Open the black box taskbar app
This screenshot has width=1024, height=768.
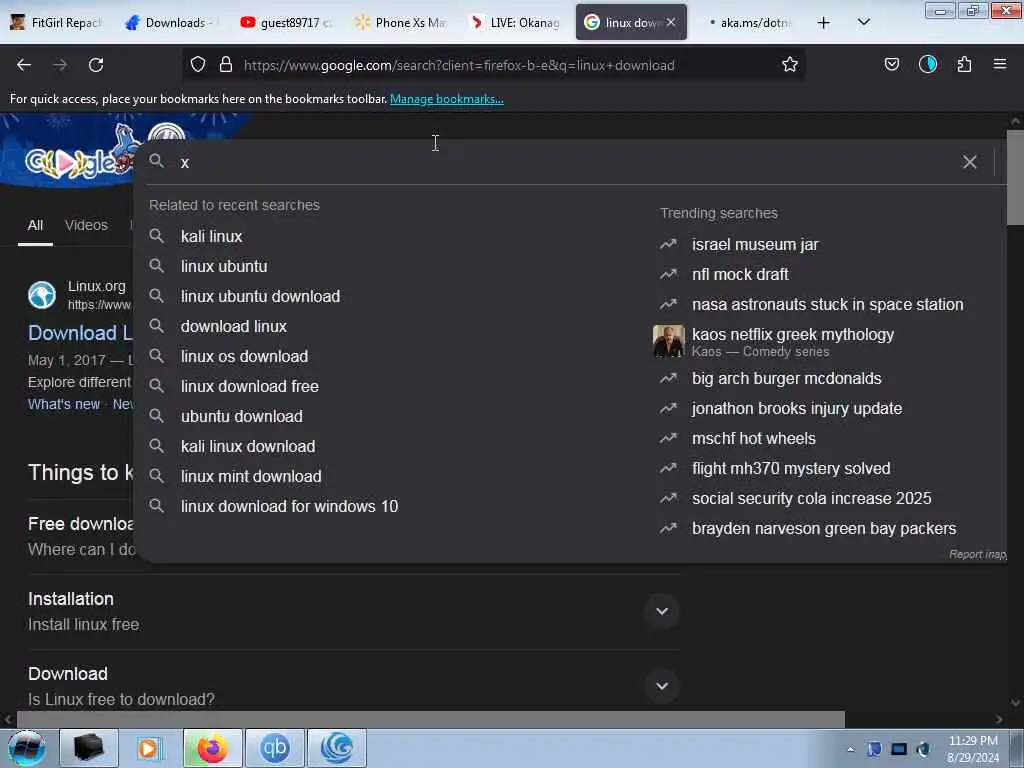coord(89,748)
